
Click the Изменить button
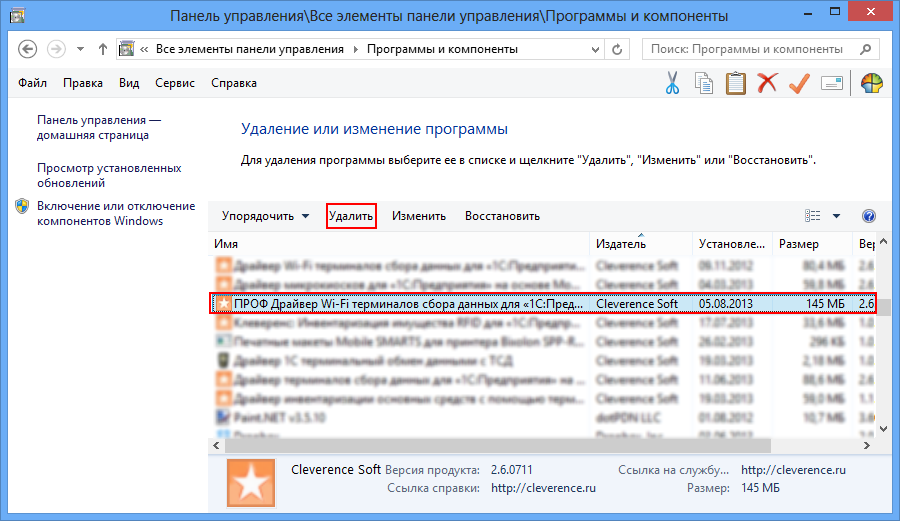[419, 216]
